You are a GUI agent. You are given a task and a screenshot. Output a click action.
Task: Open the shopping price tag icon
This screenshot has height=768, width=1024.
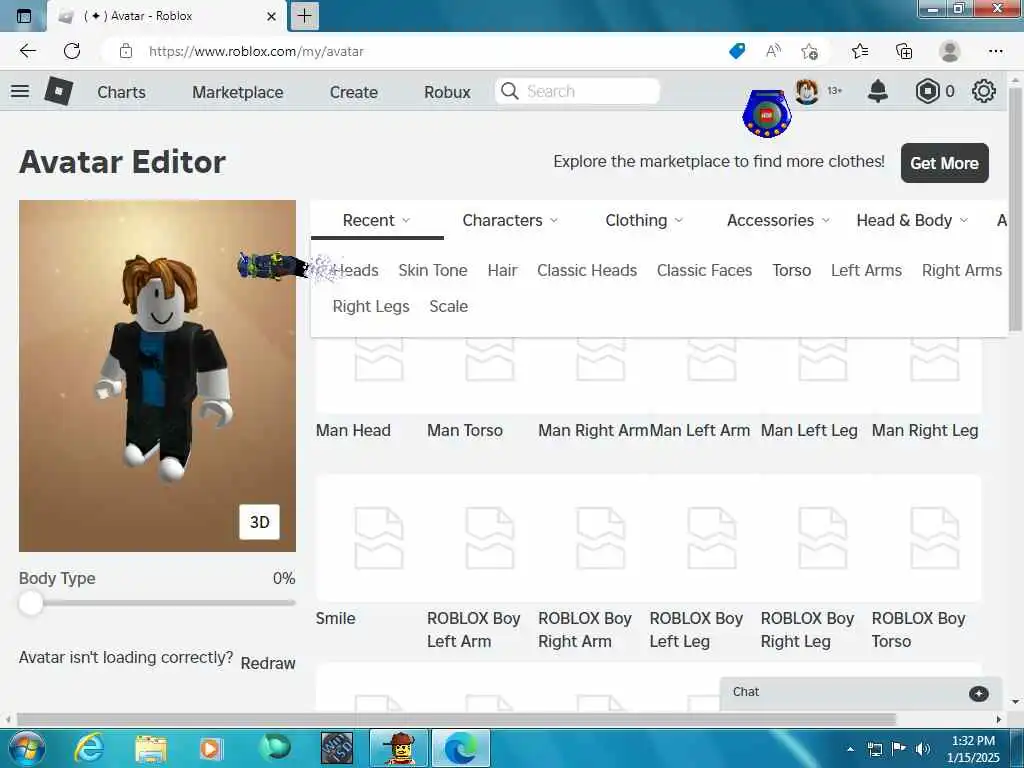coord(737,51)
